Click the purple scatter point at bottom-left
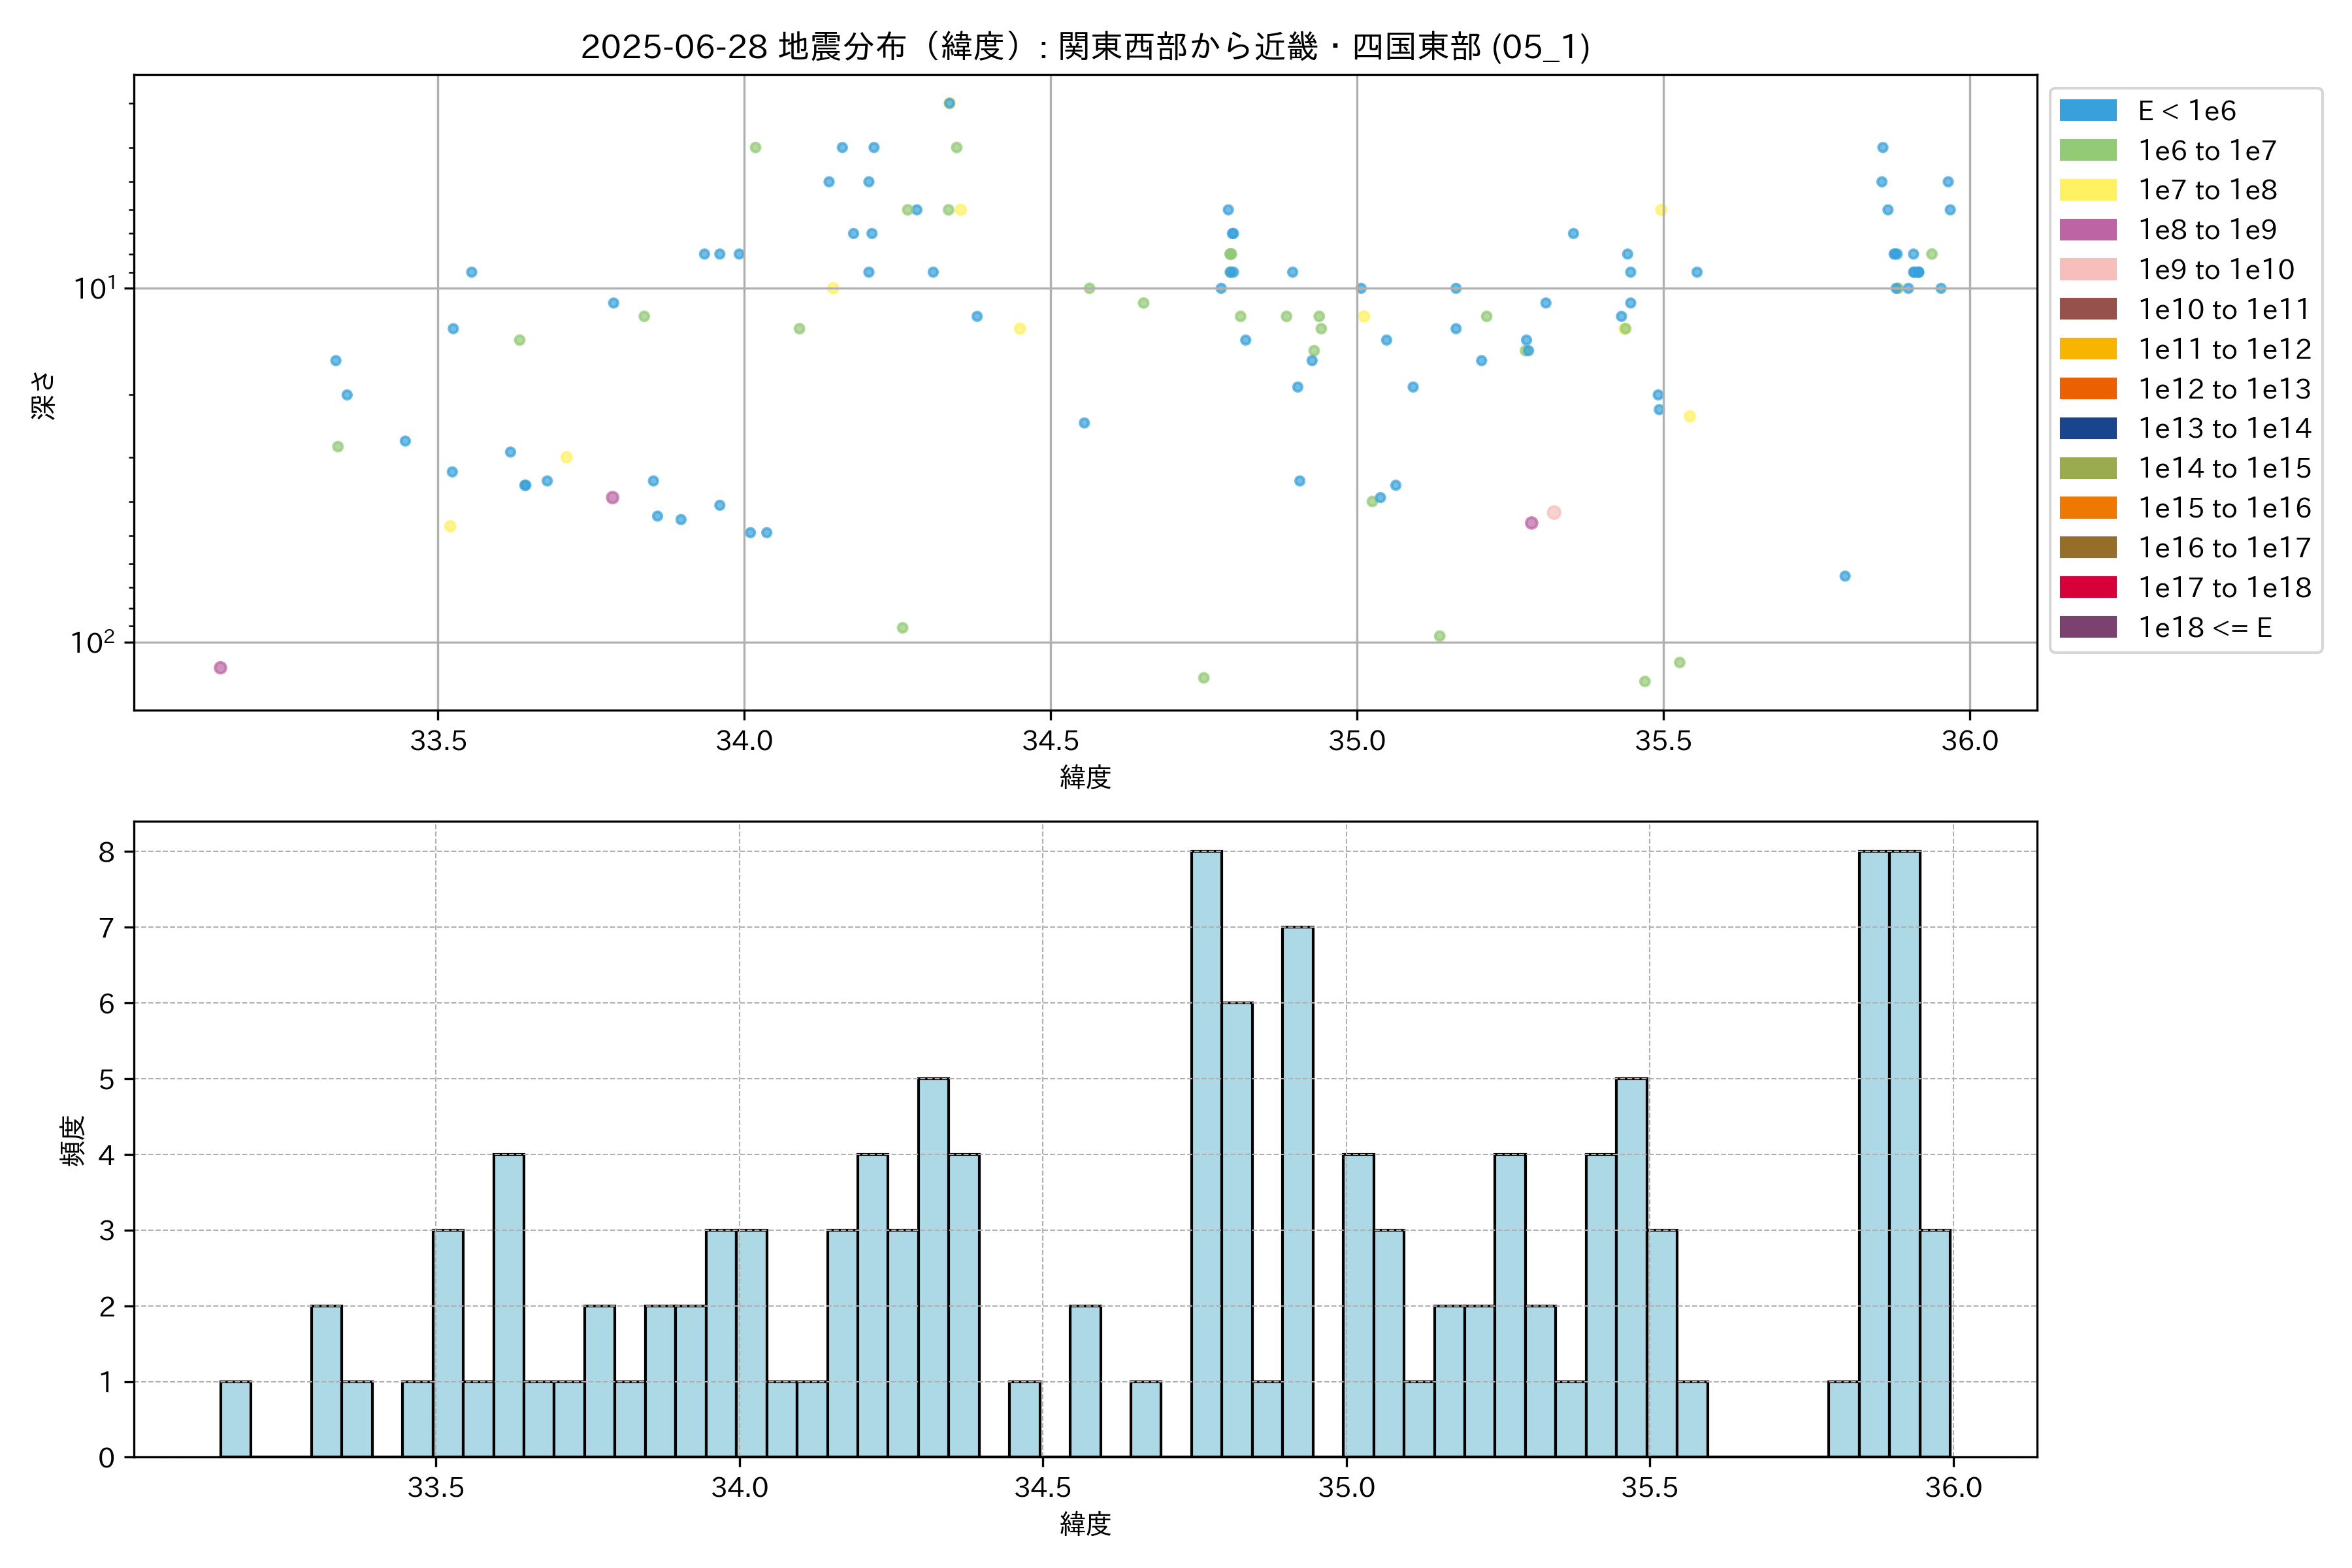2352x1568 pixels. [x=220, y=668]
